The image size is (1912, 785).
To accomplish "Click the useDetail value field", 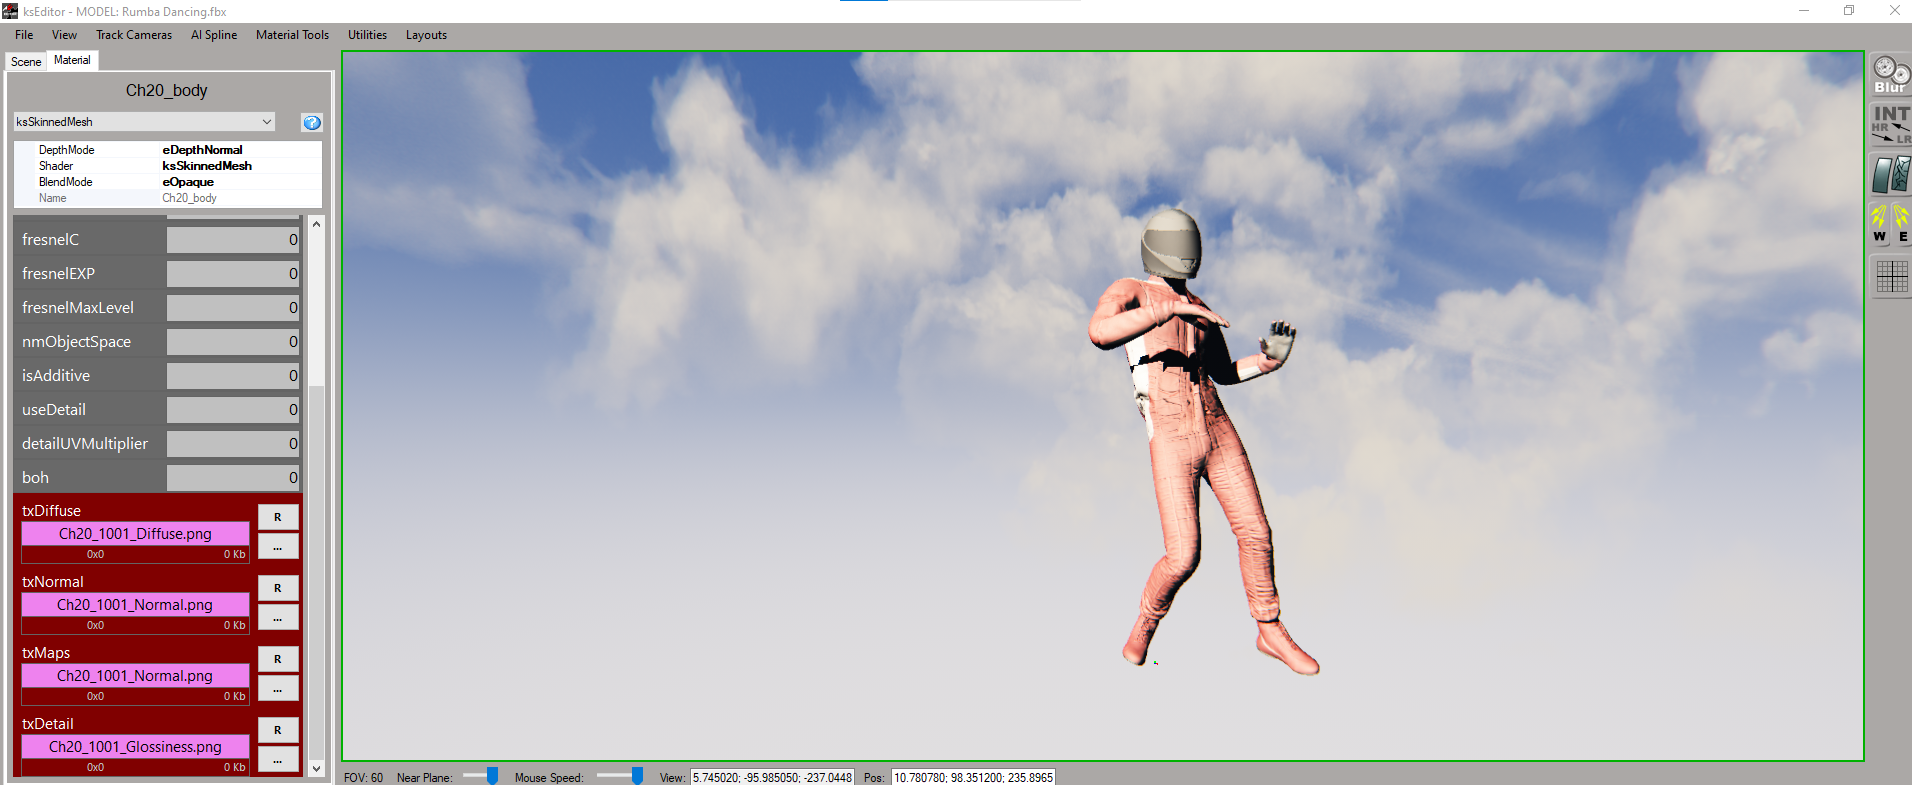I will tap(233, 410).
